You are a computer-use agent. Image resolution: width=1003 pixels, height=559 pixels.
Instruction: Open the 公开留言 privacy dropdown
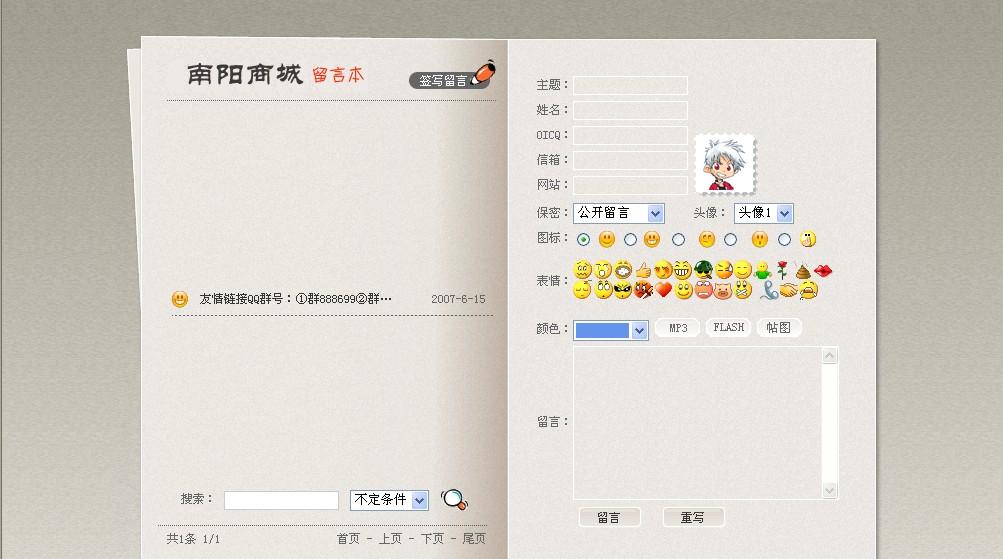point(619,213)
